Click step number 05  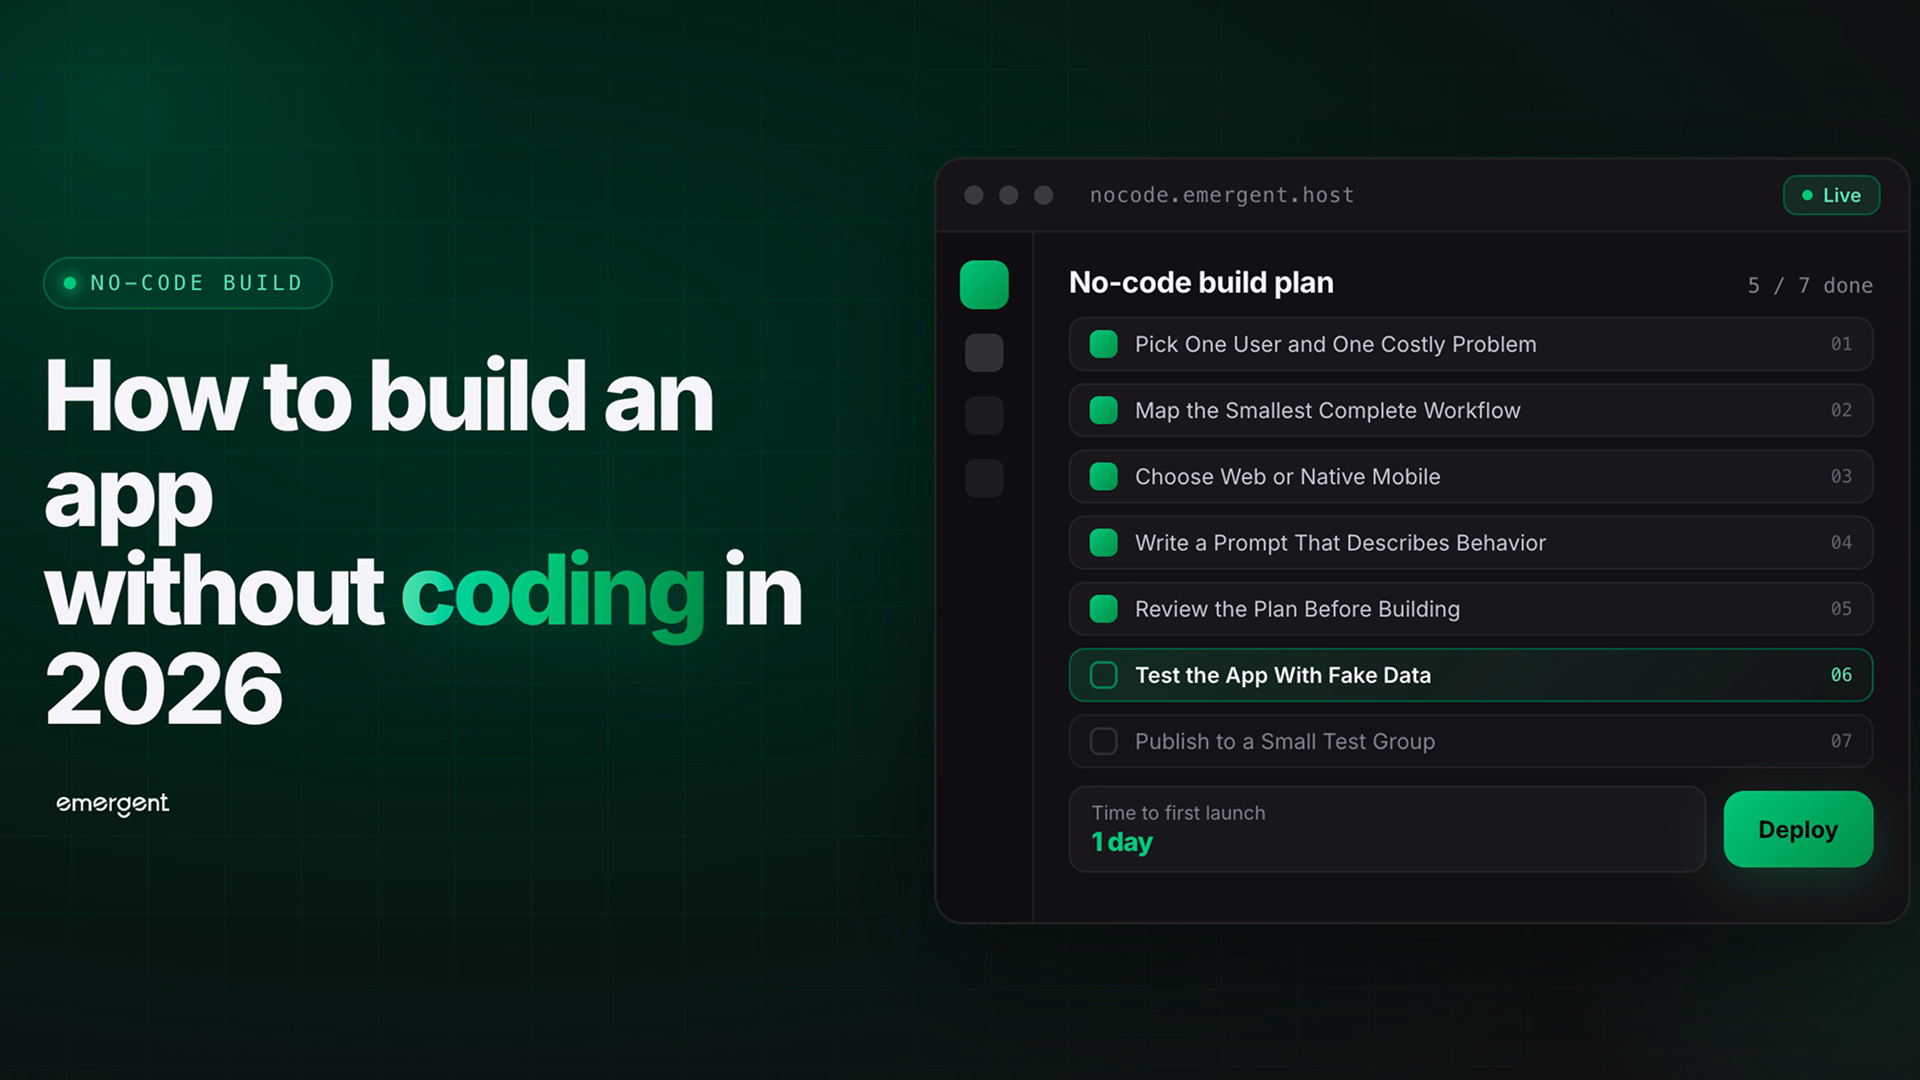click(1841, 609)
